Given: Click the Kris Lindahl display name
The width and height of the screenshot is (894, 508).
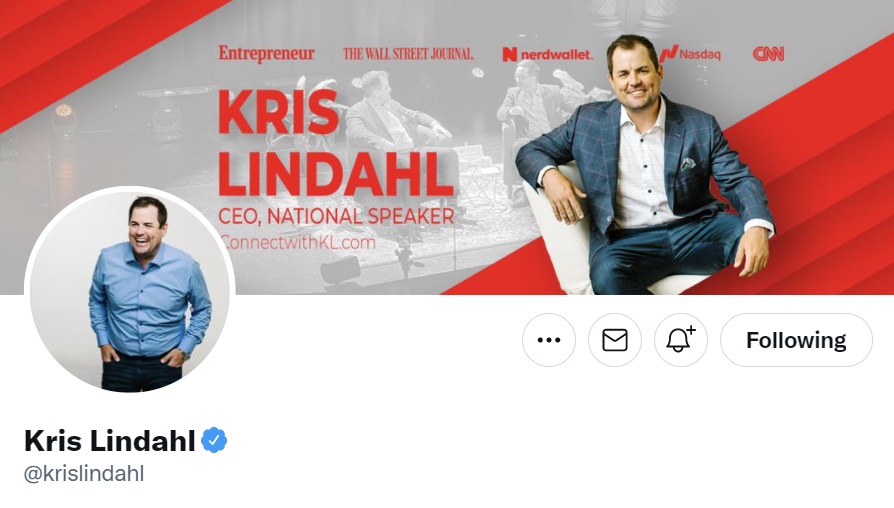Looking at the screenshot, I should pyautogui.click(x=109, y=440).
